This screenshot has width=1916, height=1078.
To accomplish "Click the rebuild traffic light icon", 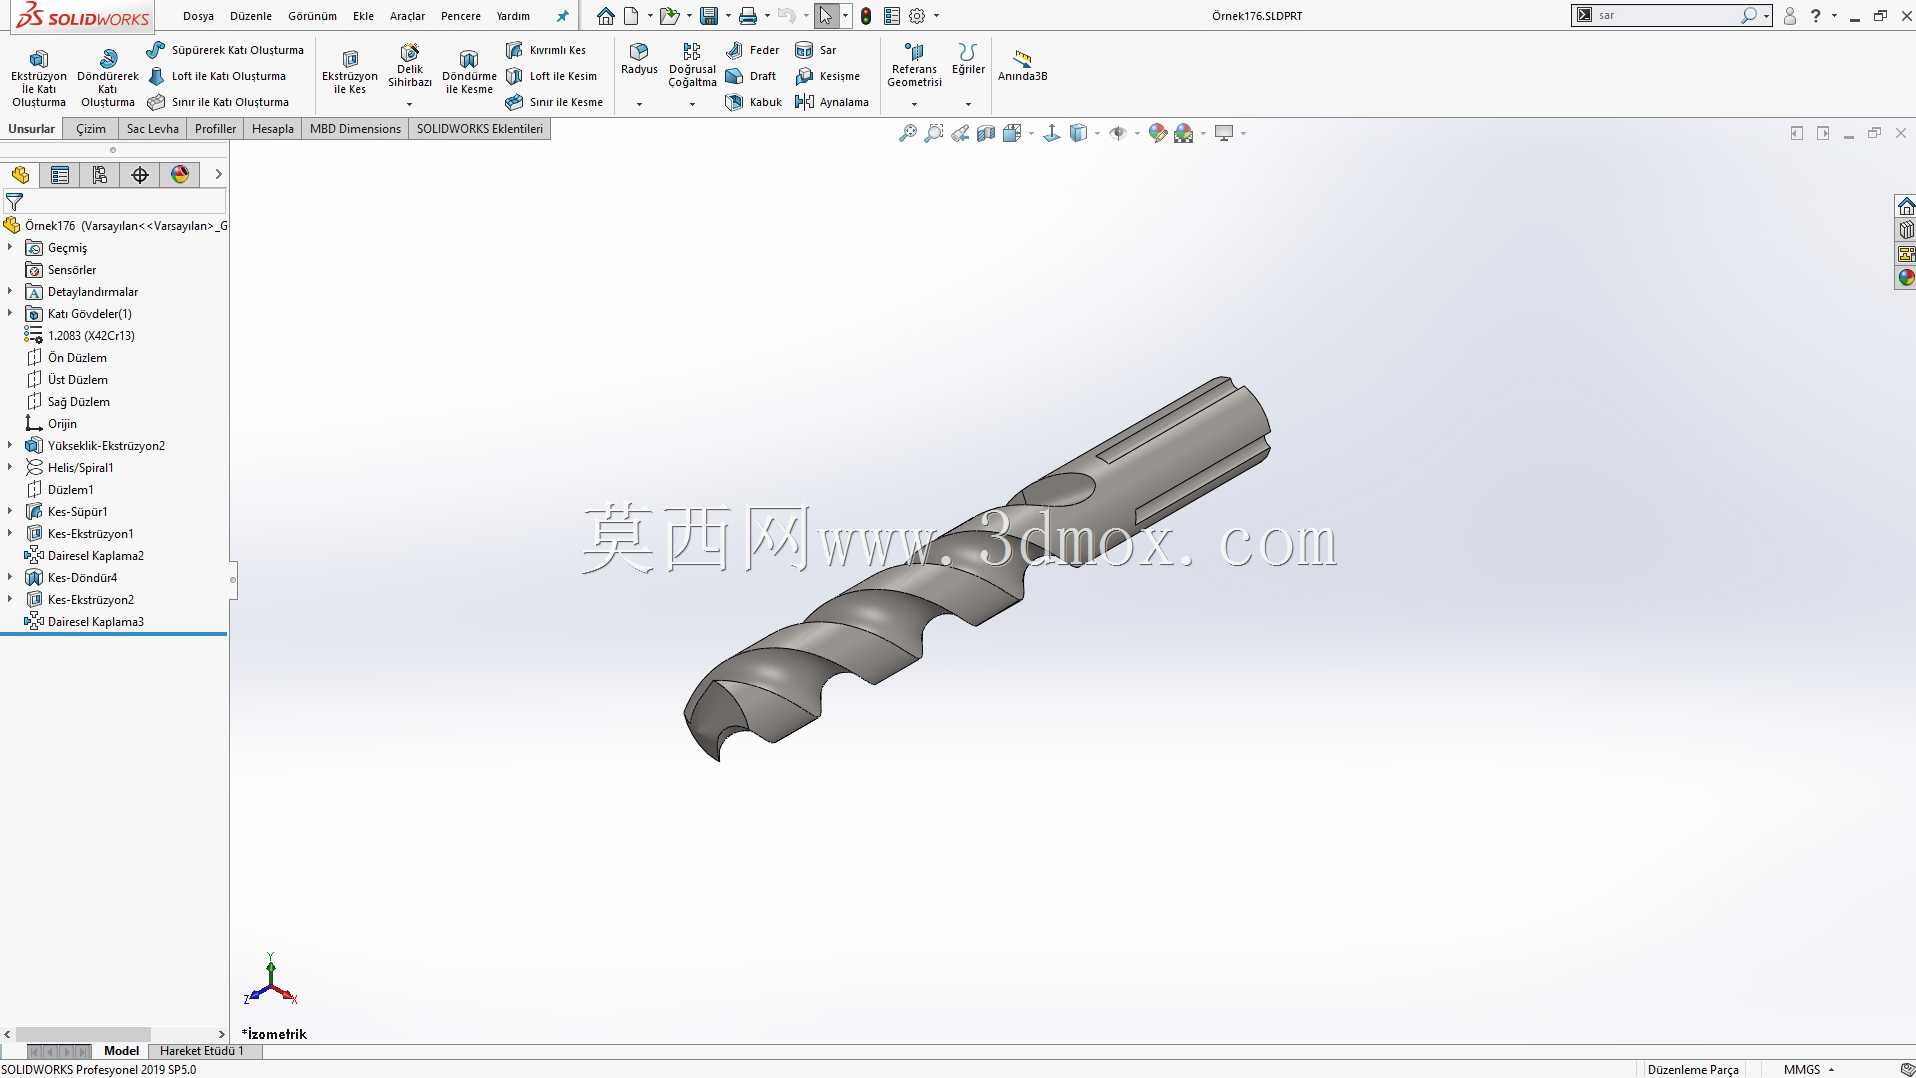I will (x=866, y=16).
